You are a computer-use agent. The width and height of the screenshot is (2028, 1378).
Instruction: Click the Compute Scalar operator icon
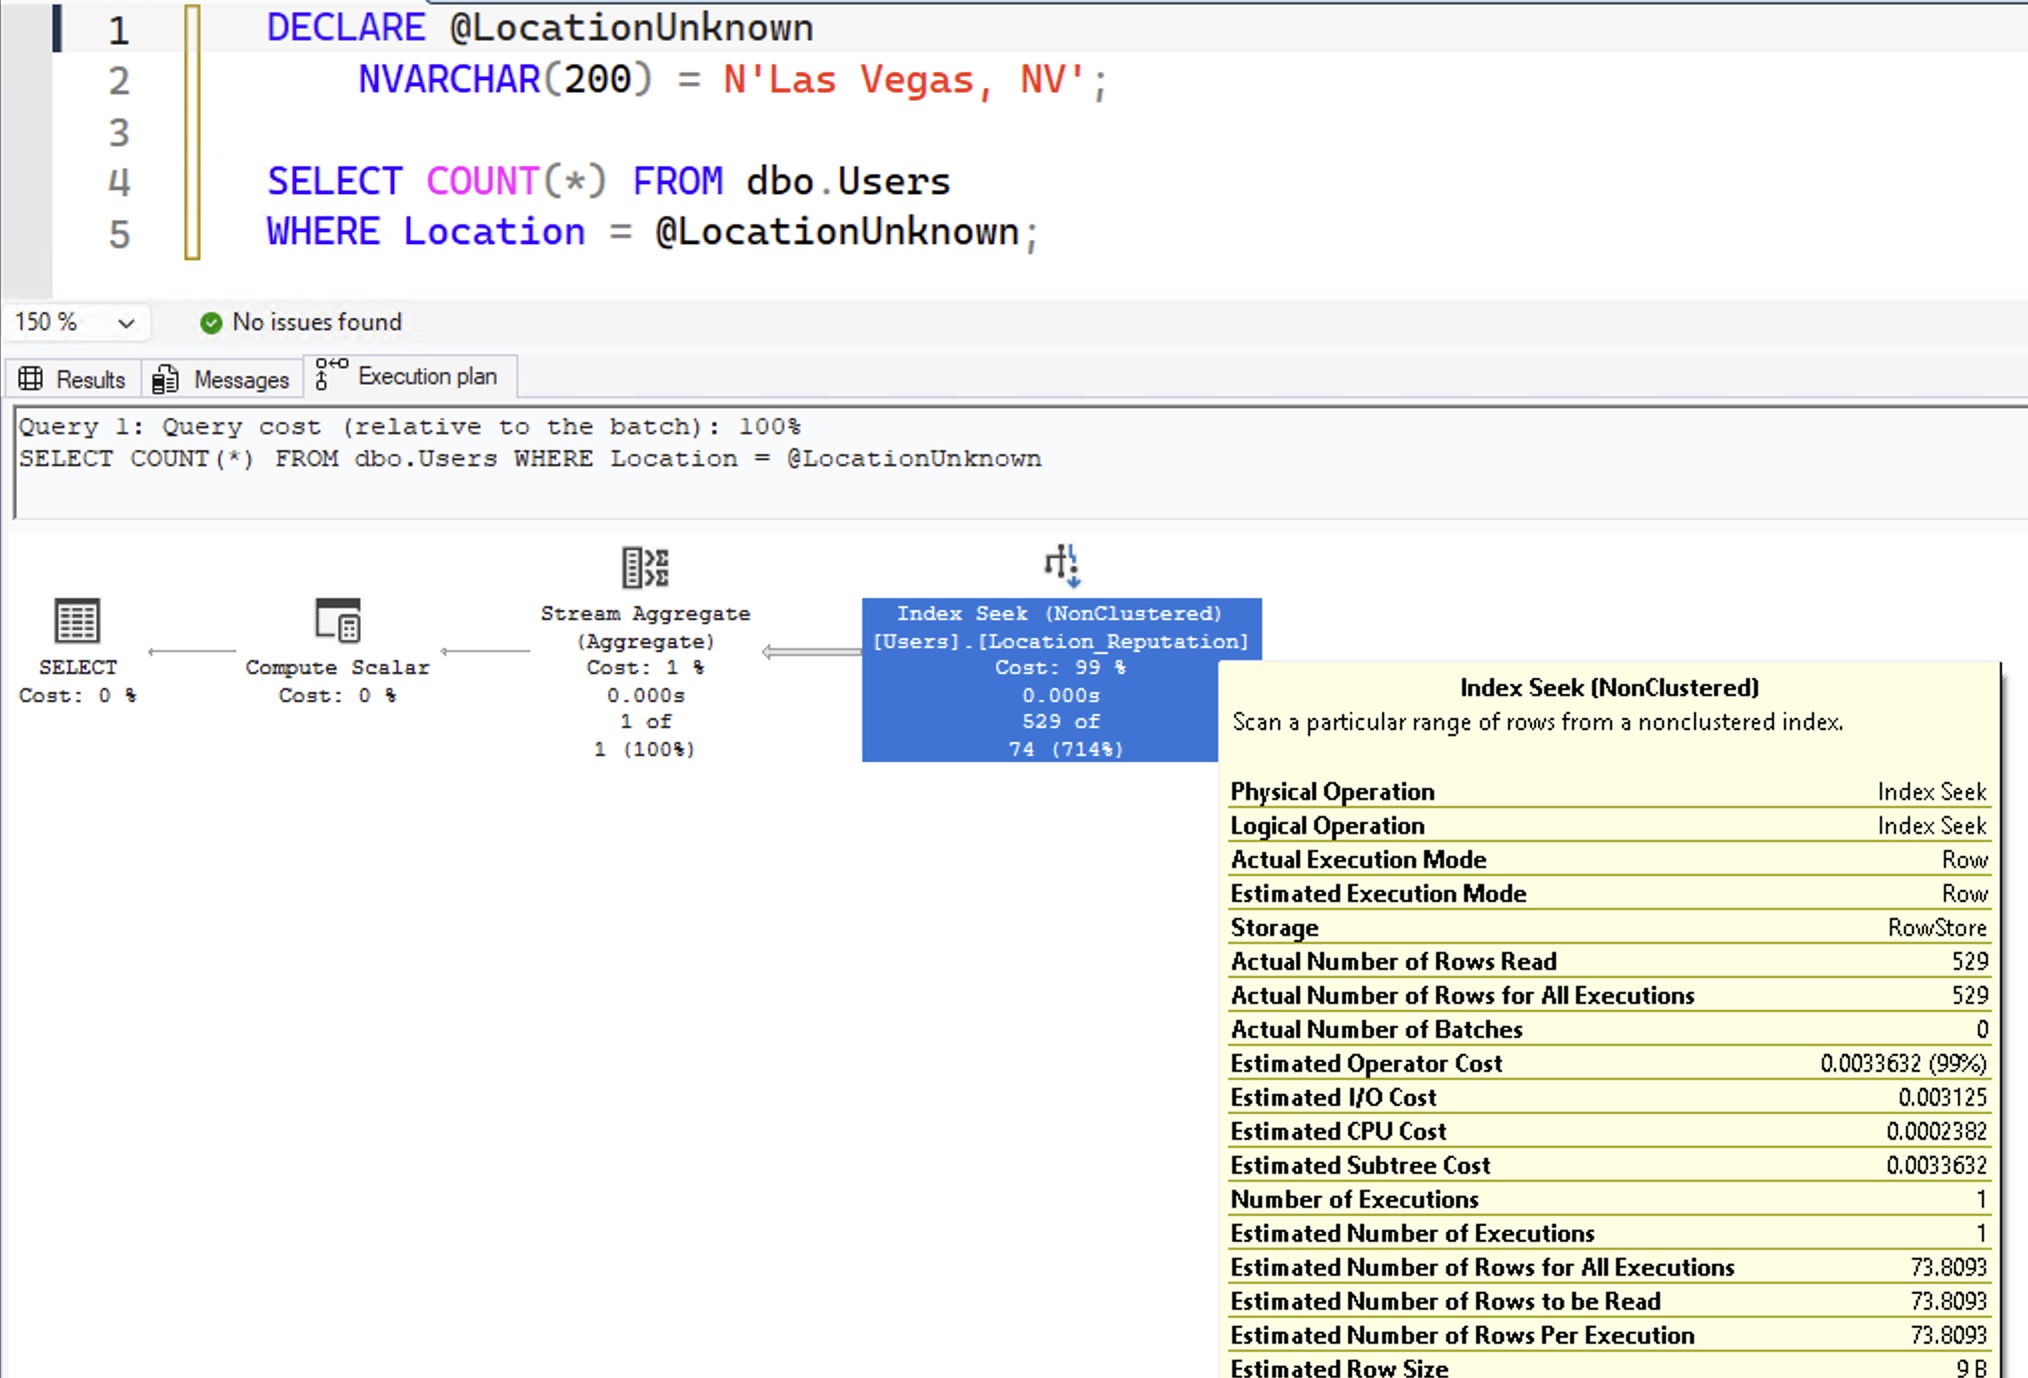click(338, 620)
